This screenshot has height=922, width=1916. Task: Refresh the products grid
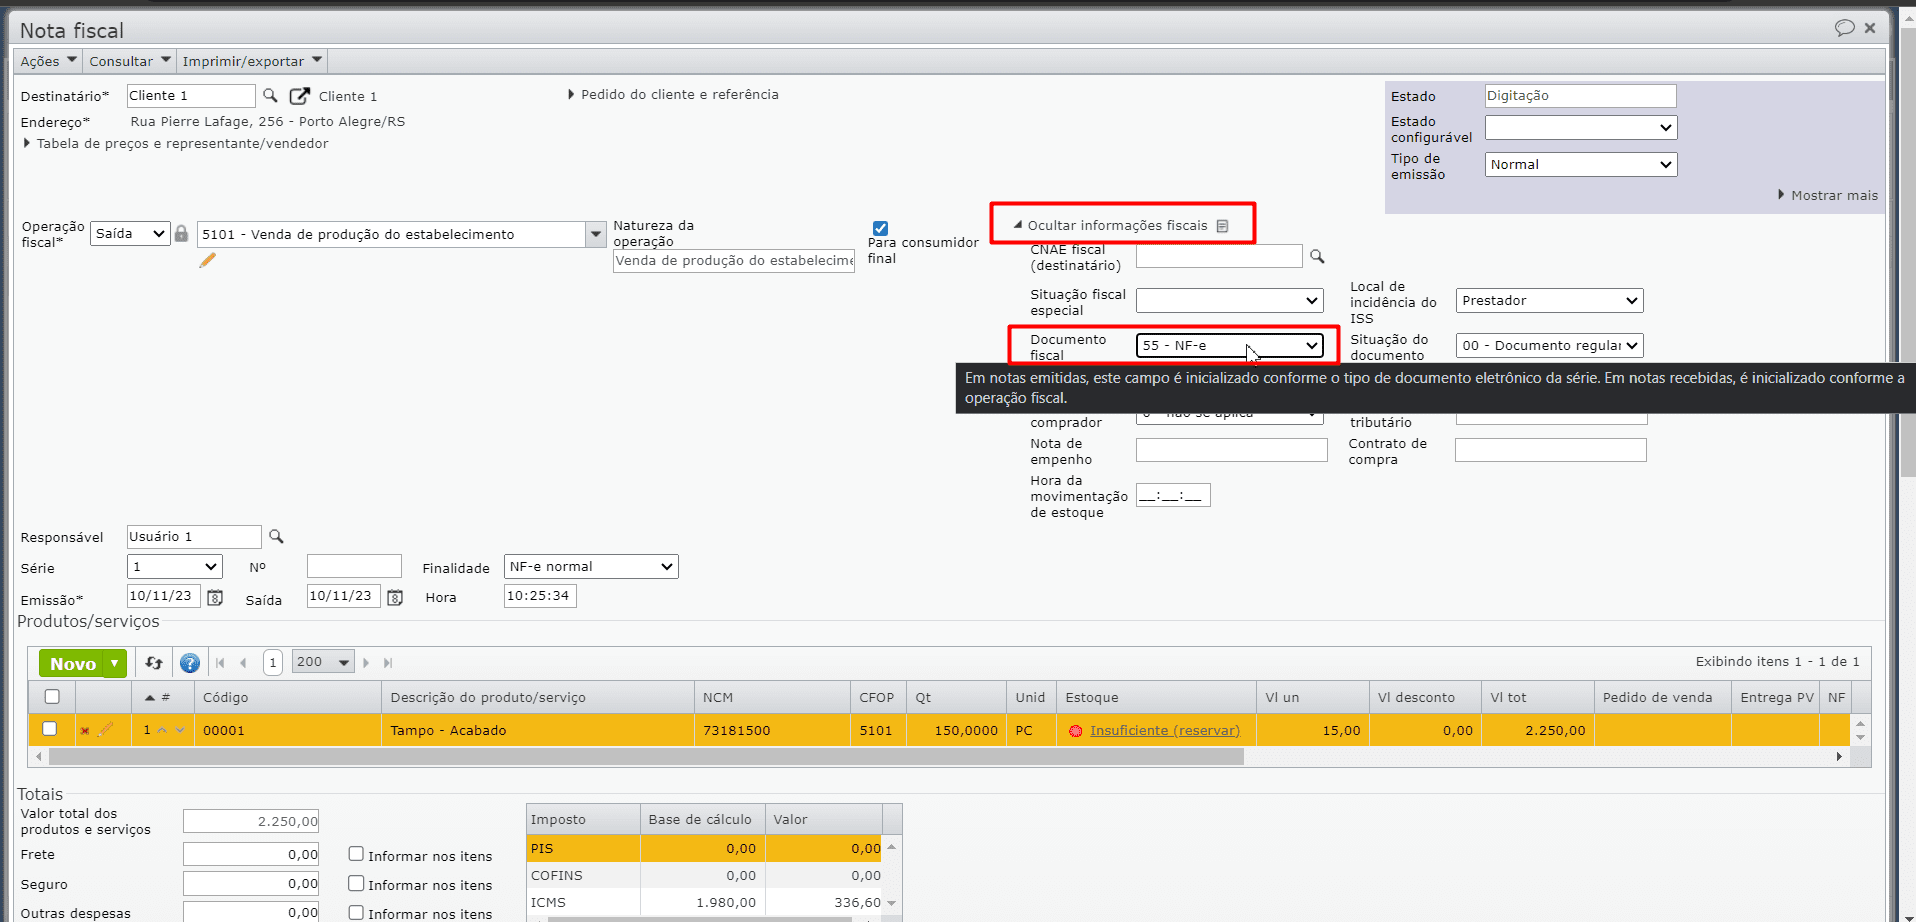[x=154, y=663]
